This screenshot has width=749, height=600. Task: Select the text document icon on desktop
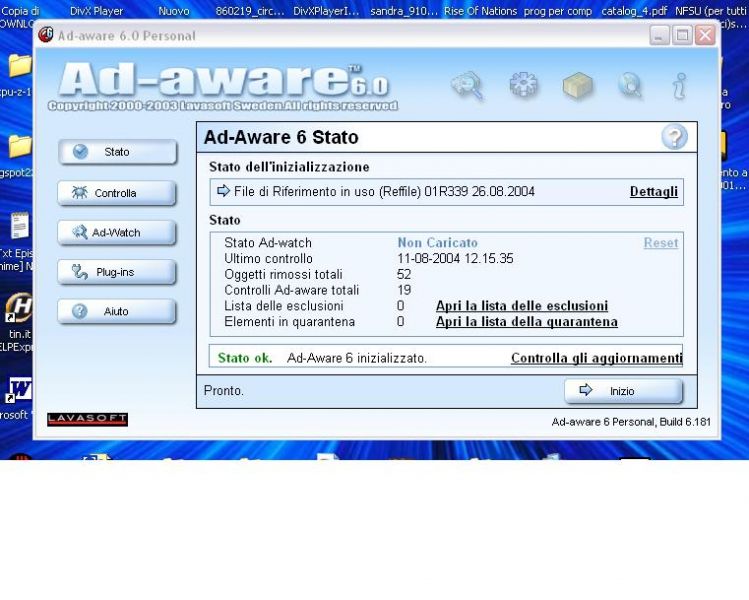20,225
